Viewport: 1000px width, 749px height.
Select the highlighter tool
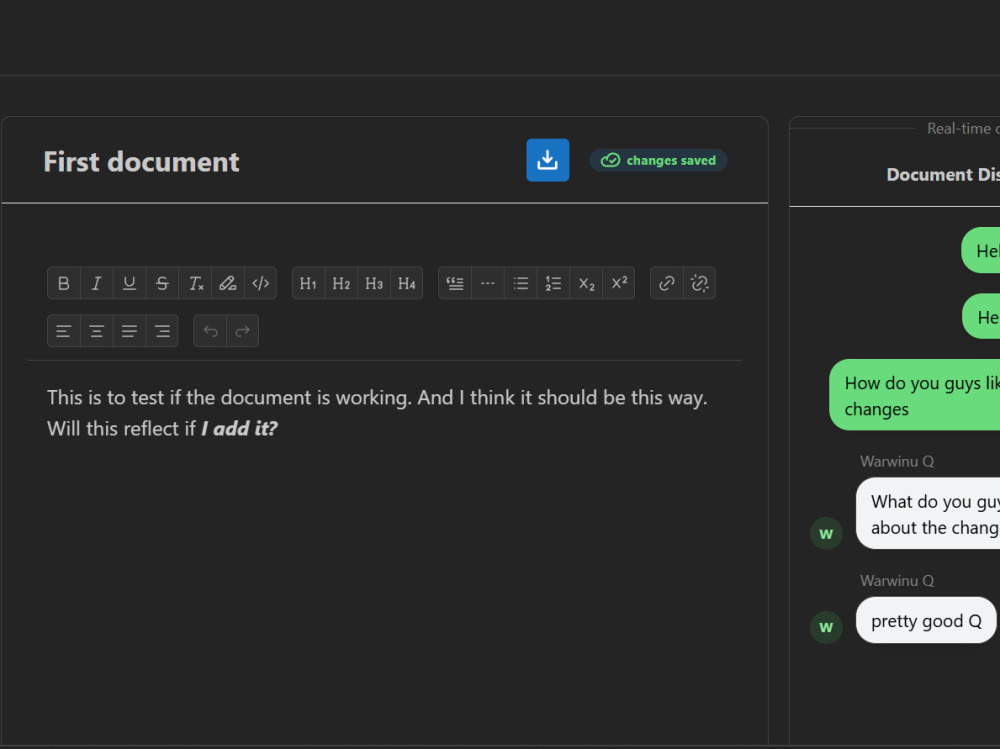pyautogui.click(x=228, y=283)
